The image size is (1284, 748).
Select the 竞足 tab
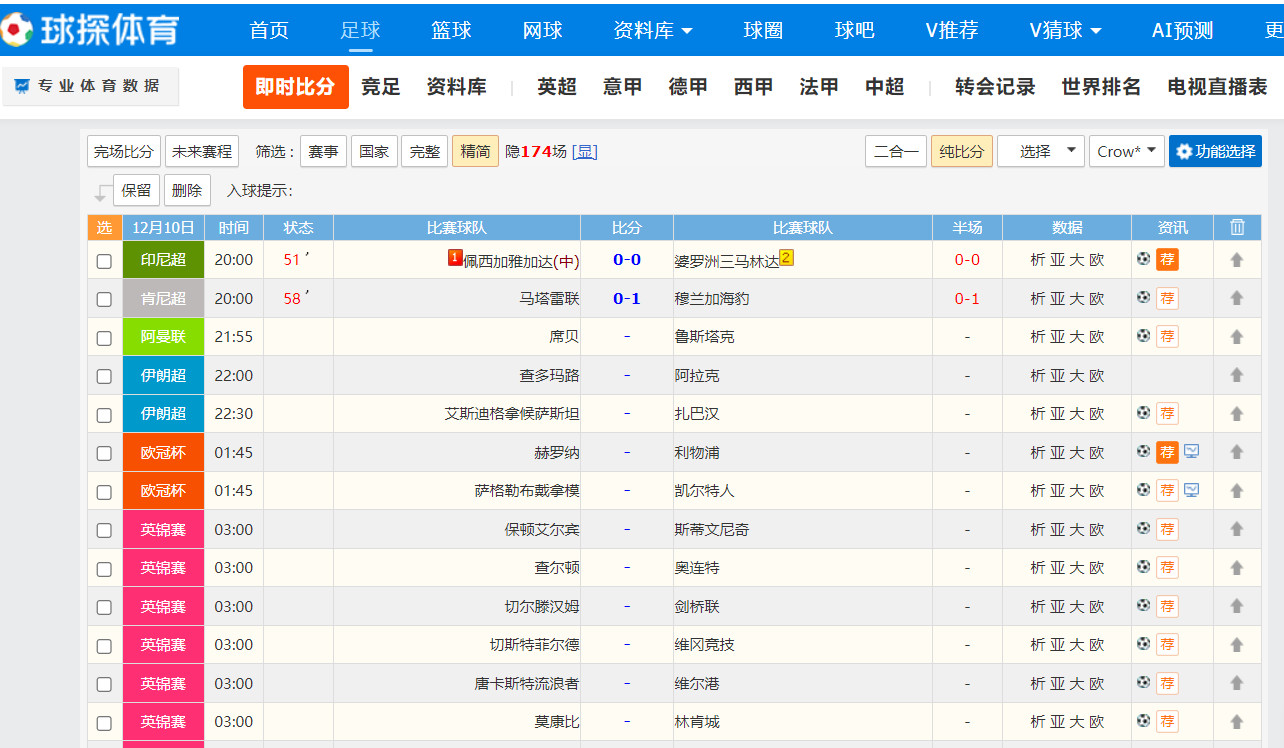tap(381, 87)
